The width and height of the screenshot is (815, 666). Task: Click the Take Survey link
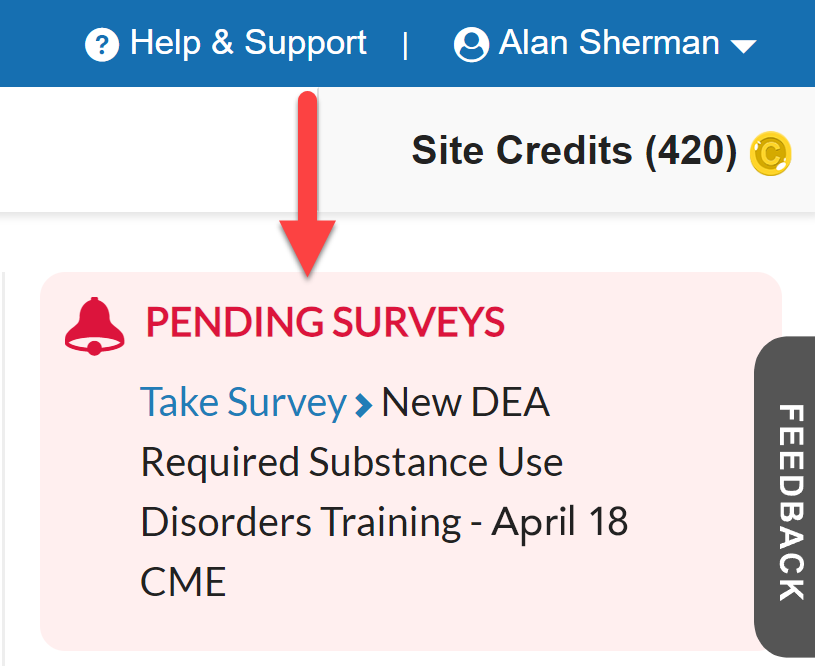point(243,403)
